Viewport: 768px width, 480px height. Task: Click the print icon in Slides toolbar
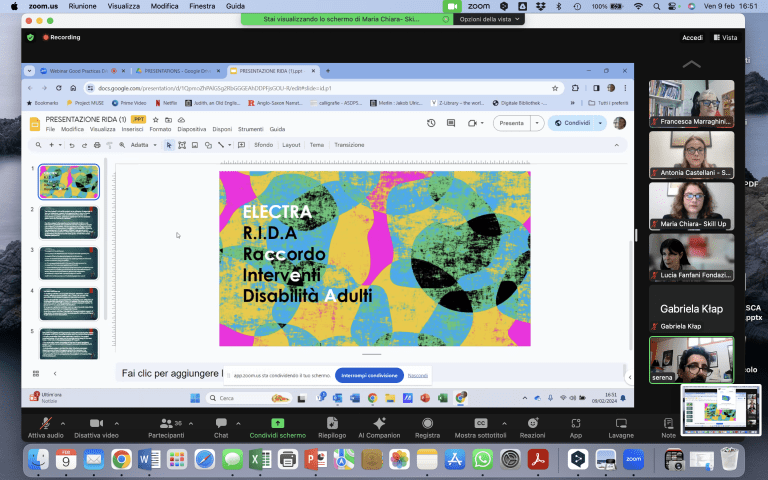pyautogui.click(x=97, y=145)
